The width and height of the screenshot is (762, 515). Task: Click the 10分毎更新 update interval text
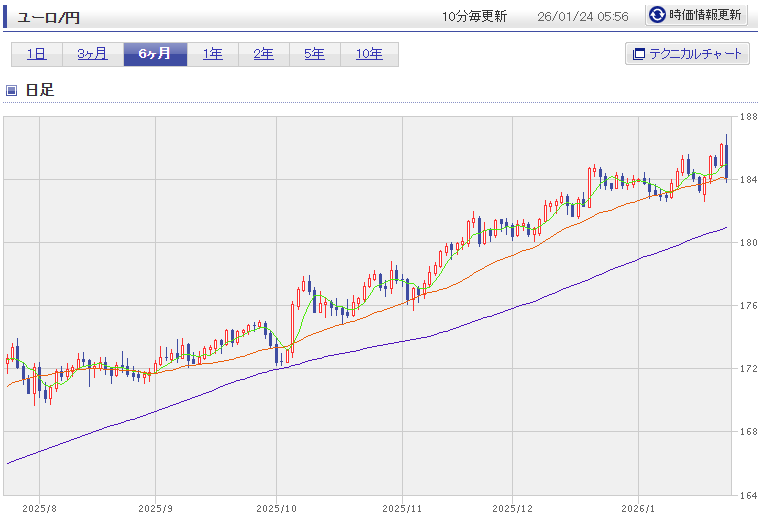[474, 16]
